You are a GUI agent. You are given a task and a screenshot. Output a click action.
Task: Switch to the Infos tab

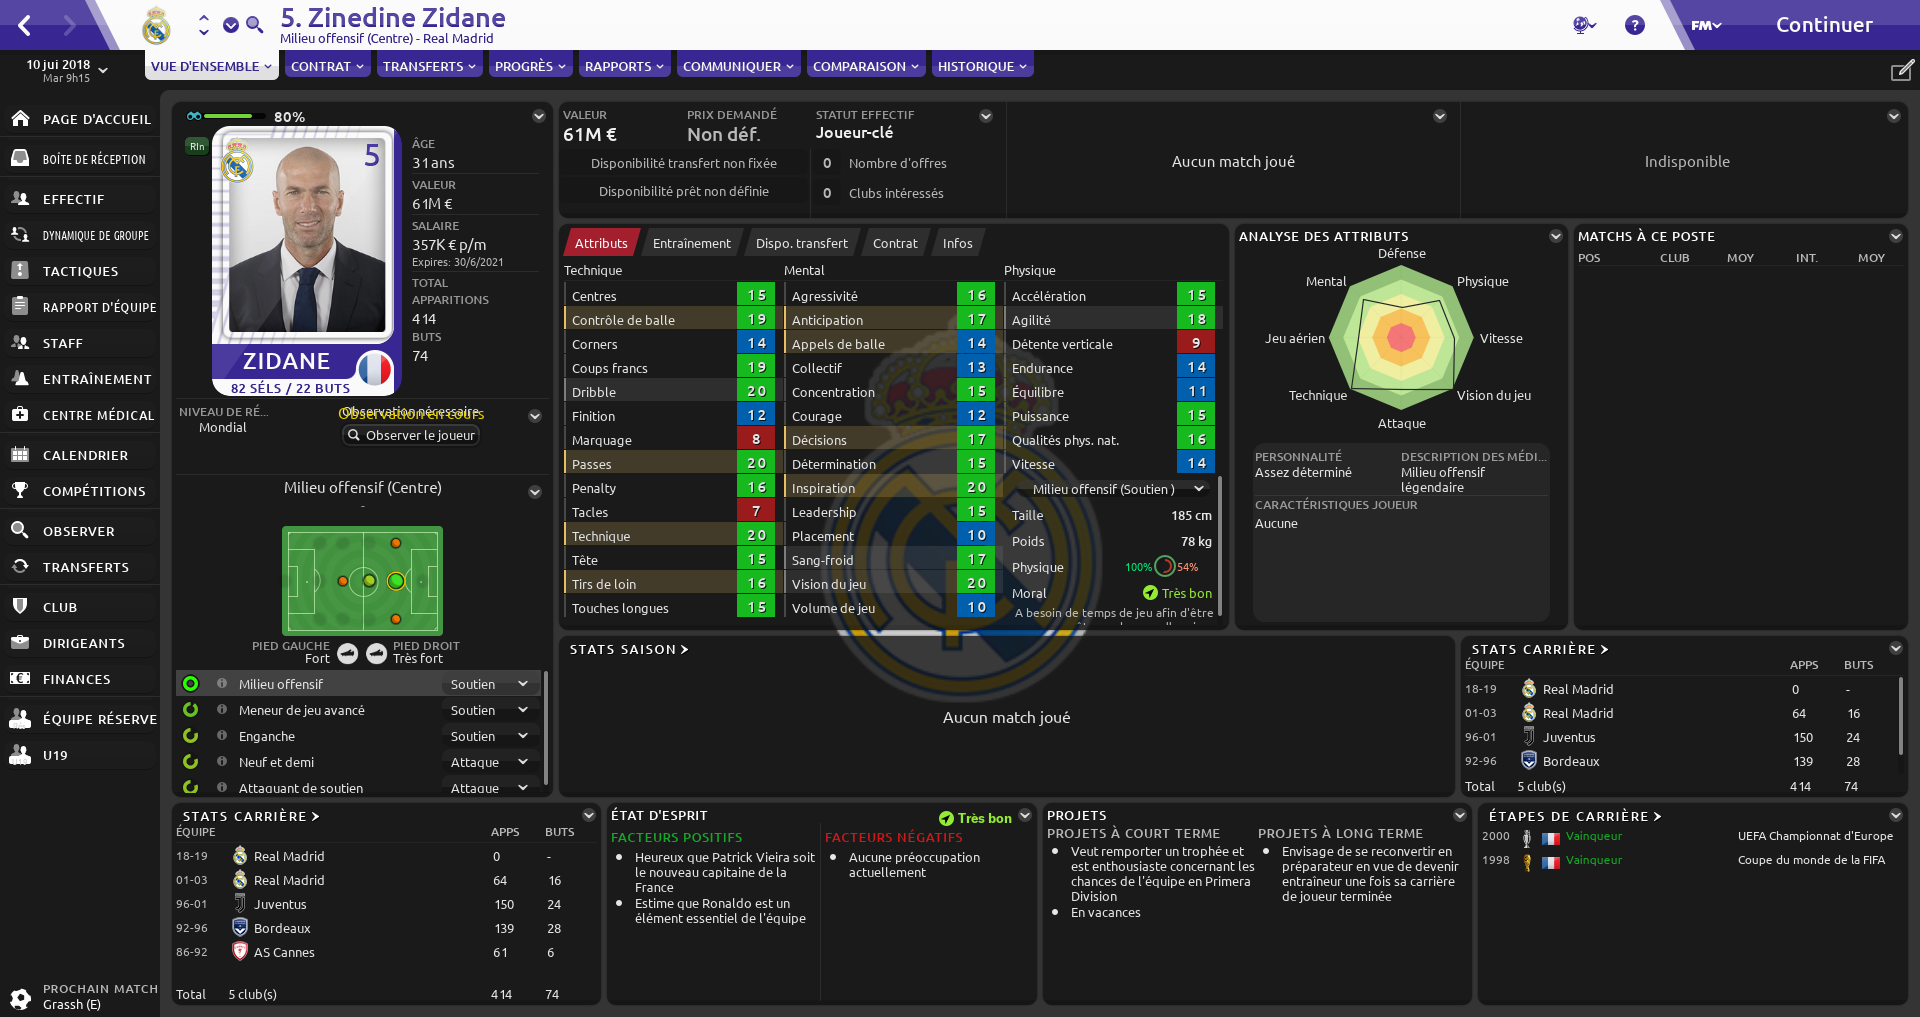pos(958,243)
